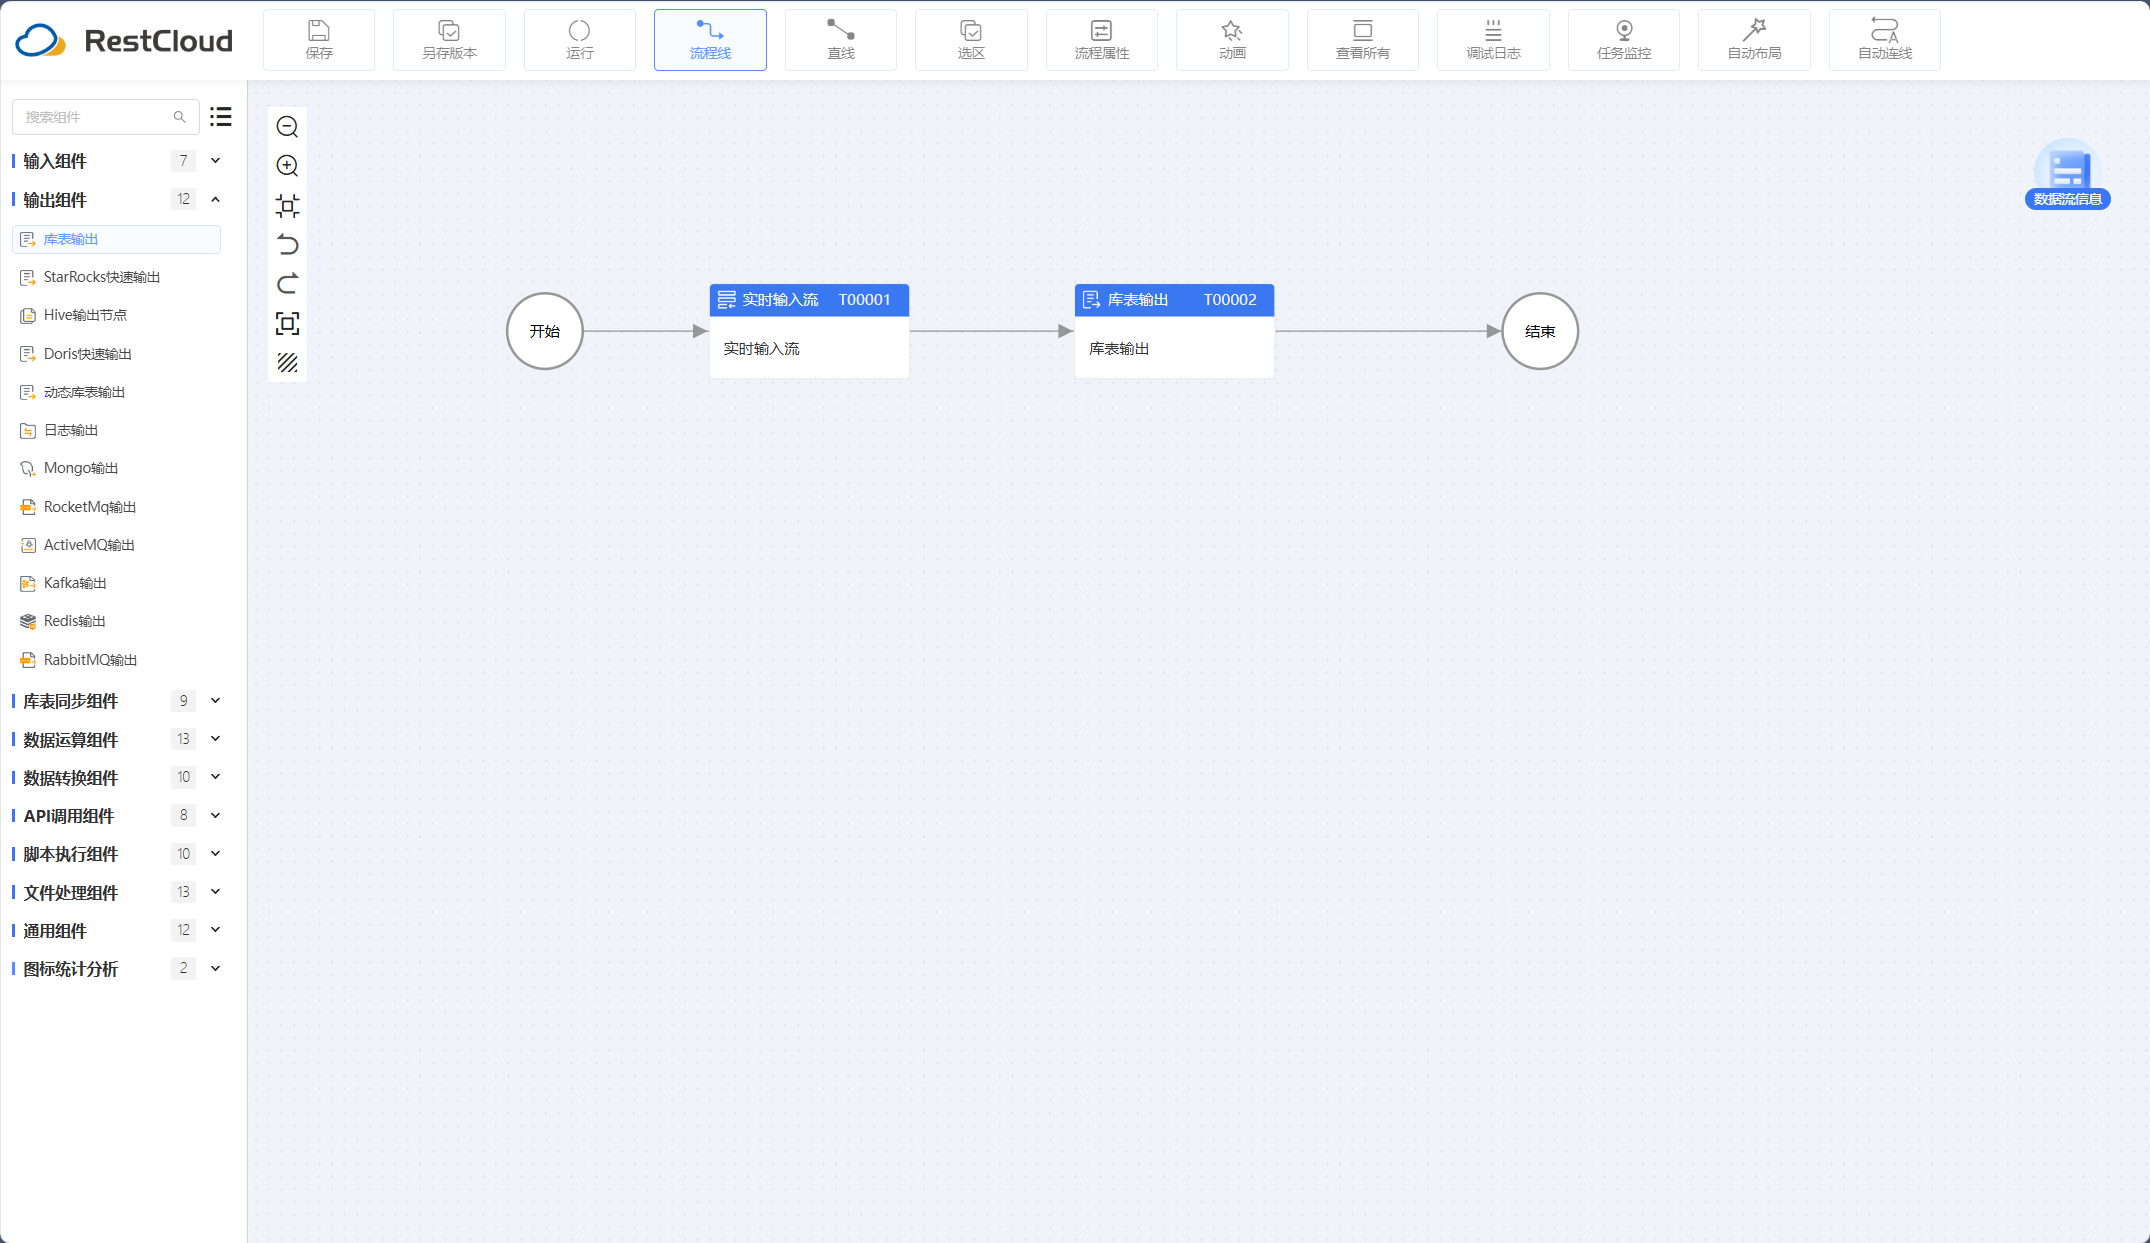Screen dimensions: 2150x1243
Task: Select Redis输出 component
Action: tap(116, 621)
